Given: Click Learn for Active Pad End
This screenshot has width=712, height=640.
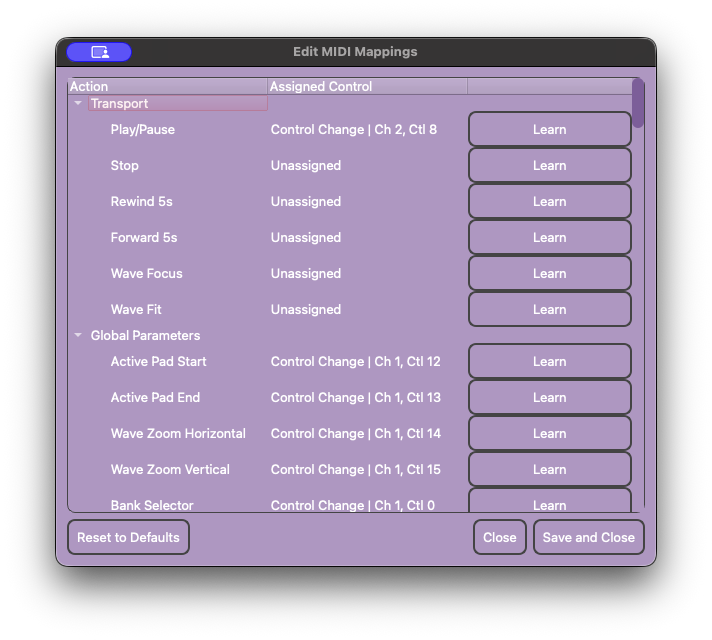Looking at the screenshot, I should pos(549,397).
